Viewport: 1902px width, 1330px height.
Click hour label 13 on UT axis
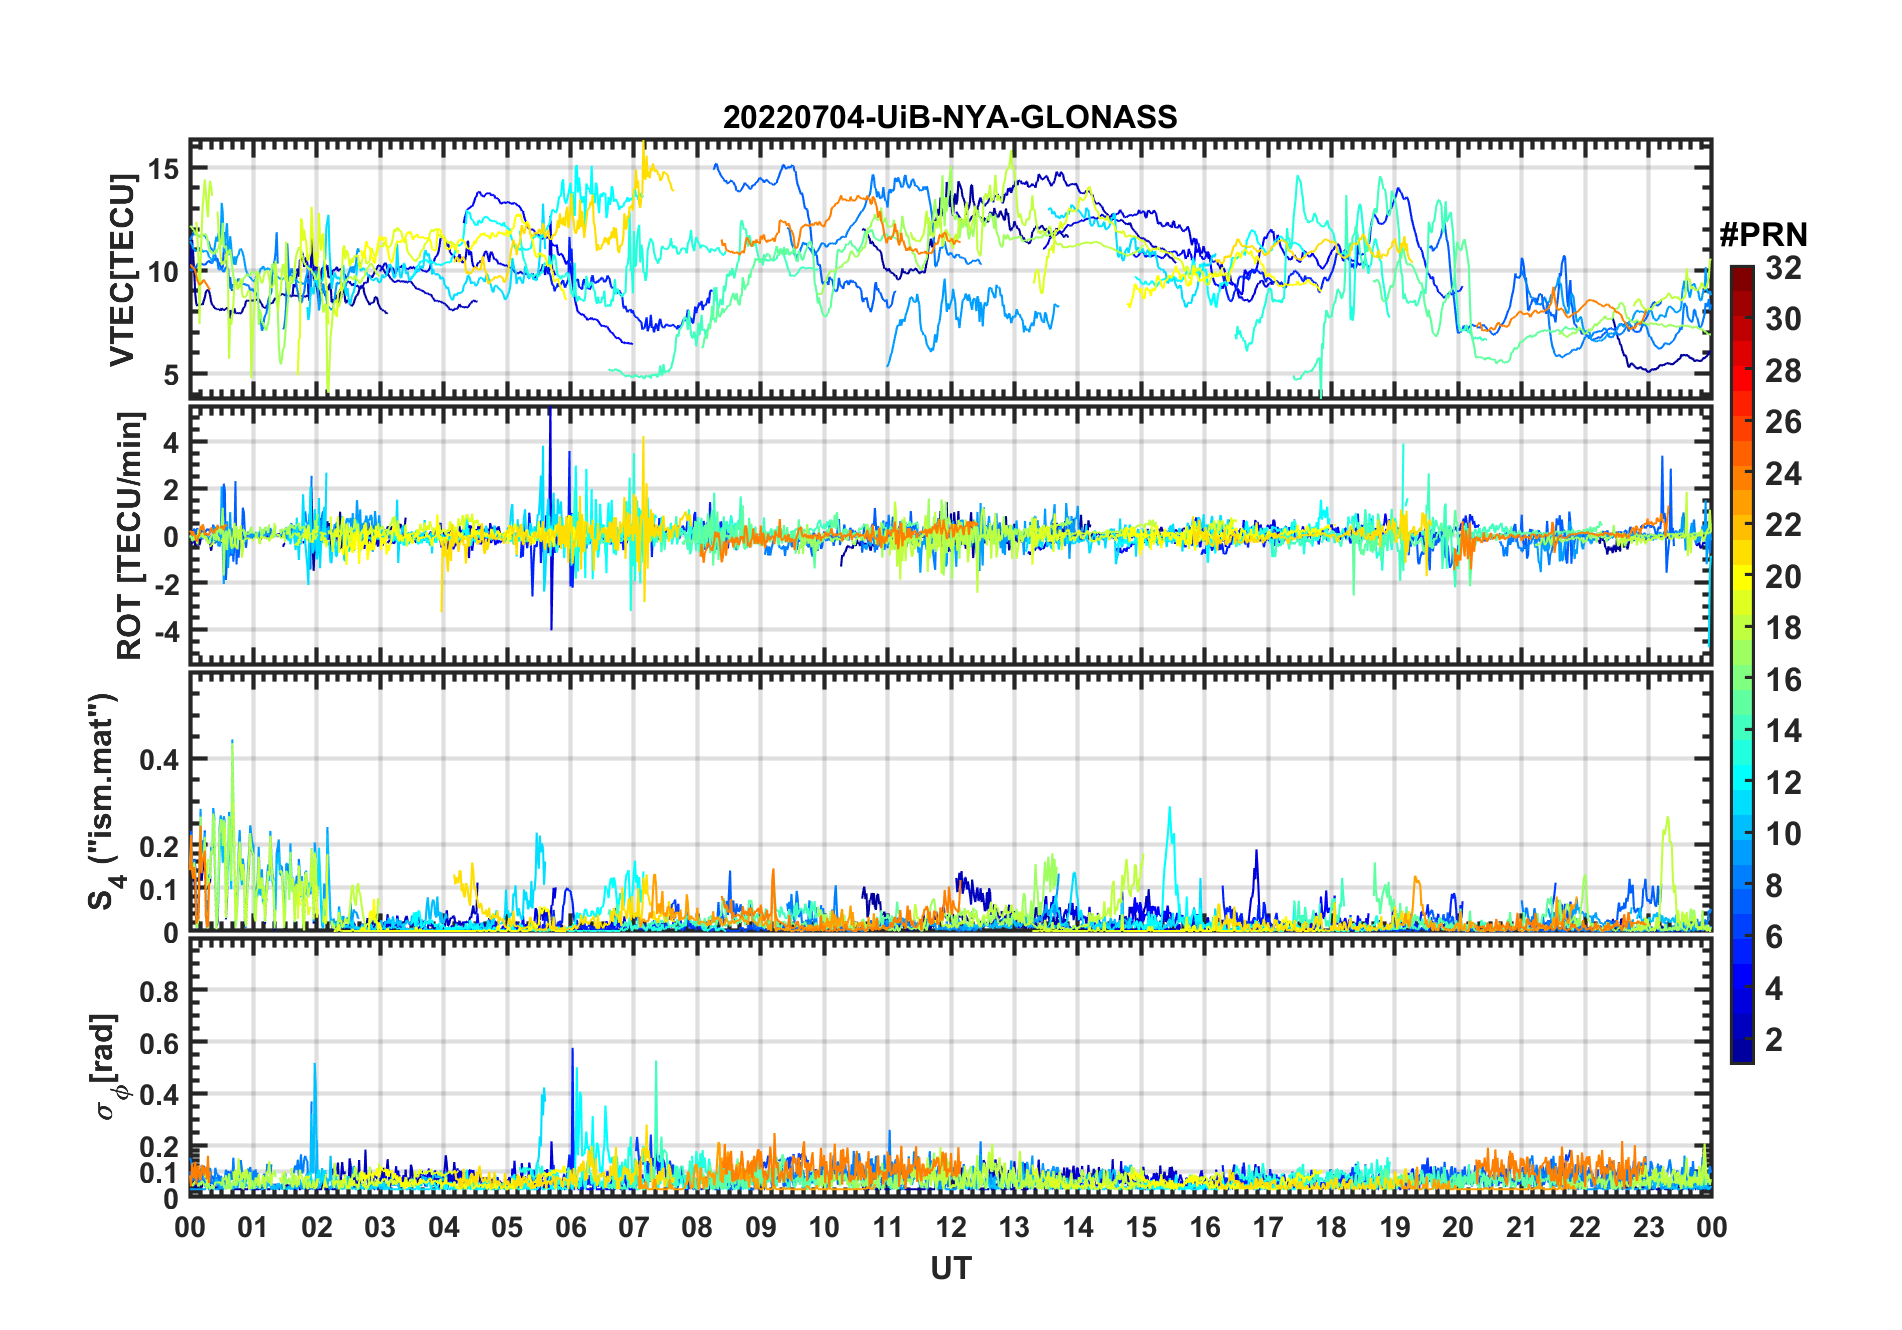click(x=1014, y=1228)
